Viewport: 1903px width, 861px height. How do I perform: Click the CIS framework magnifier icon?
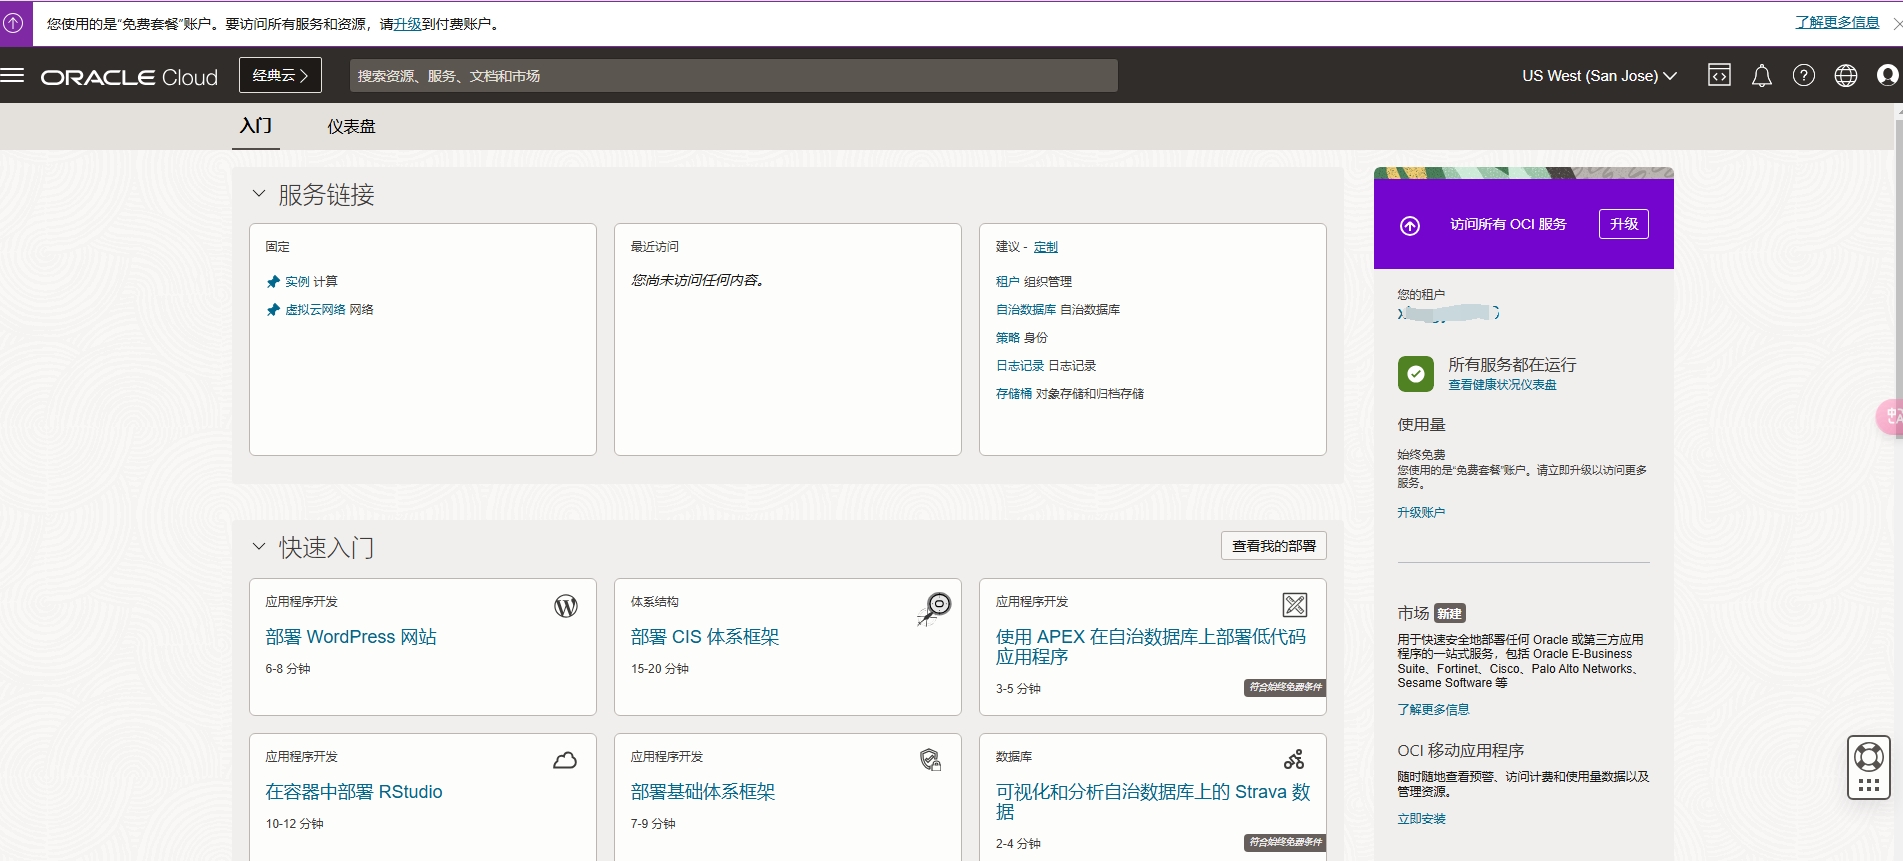[935, 608]
